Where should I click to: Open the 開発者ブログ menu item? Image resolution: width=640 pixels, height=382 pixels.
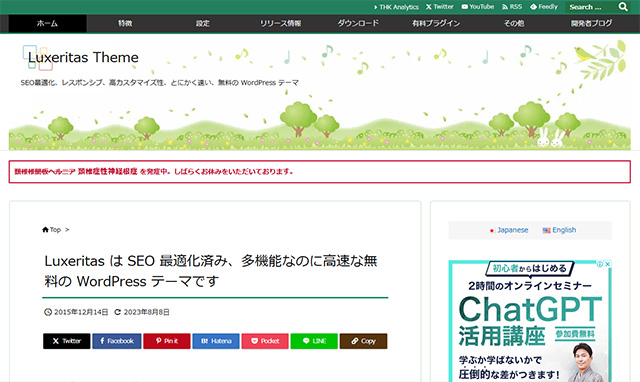click(591, 24)
